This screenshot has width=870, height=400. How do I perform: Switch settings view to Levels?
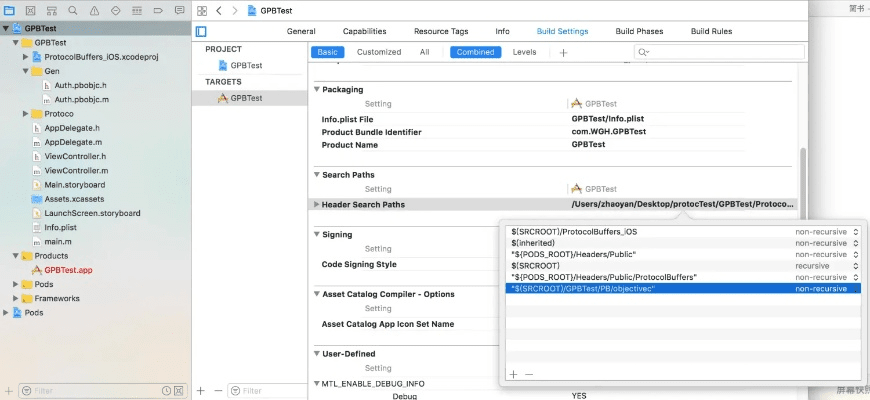(524, 52)
